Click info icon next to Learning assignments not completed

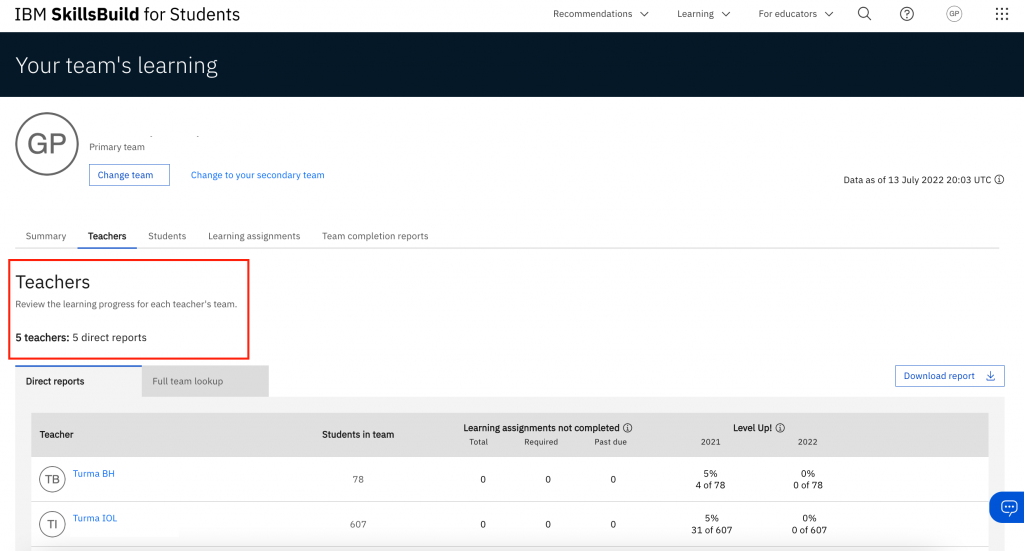coord(628,428)
